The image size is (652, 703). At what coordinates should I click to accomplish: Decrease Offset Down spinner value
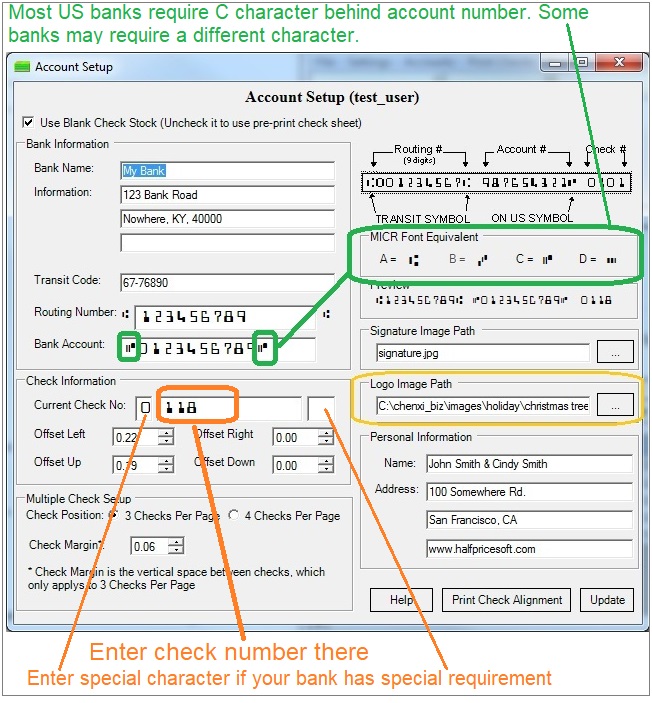[325, 470]
